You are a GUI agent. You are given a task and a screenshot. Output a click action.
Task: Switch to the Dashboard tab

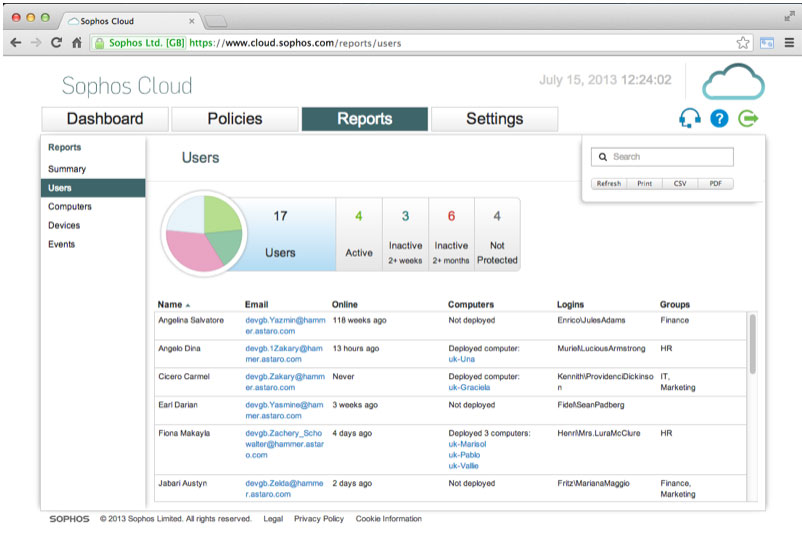[x=105, y=119]
